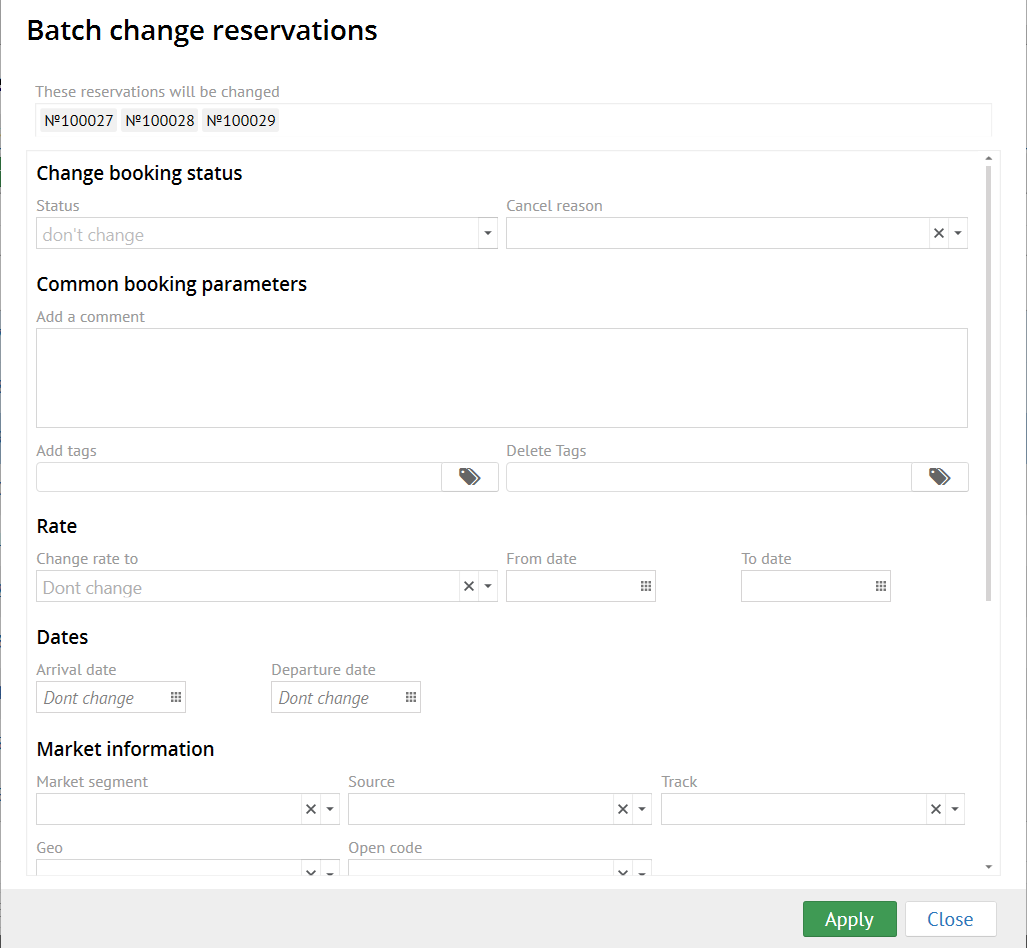The height and width of the screenshot is (948, 1027).
Task: Expand the Status dropdown
Action: 487,233
